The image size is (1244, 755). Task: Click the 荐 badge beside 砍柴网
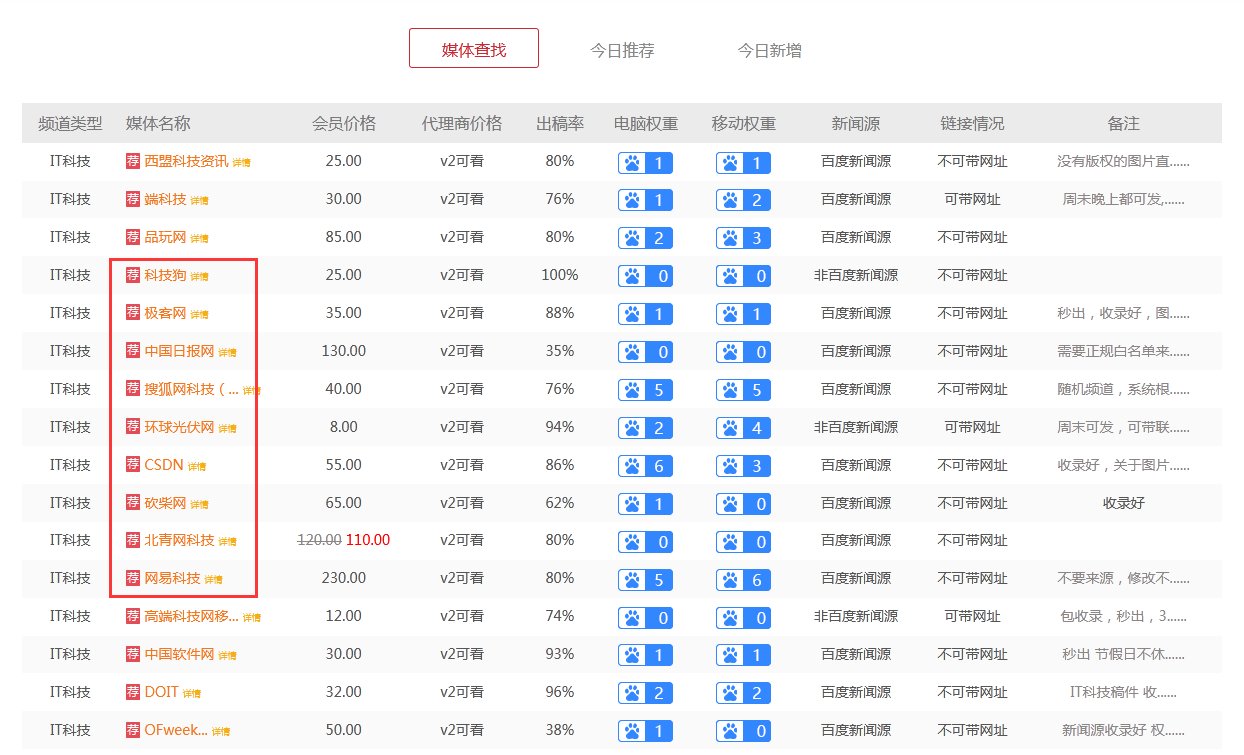tap(132, 502)
